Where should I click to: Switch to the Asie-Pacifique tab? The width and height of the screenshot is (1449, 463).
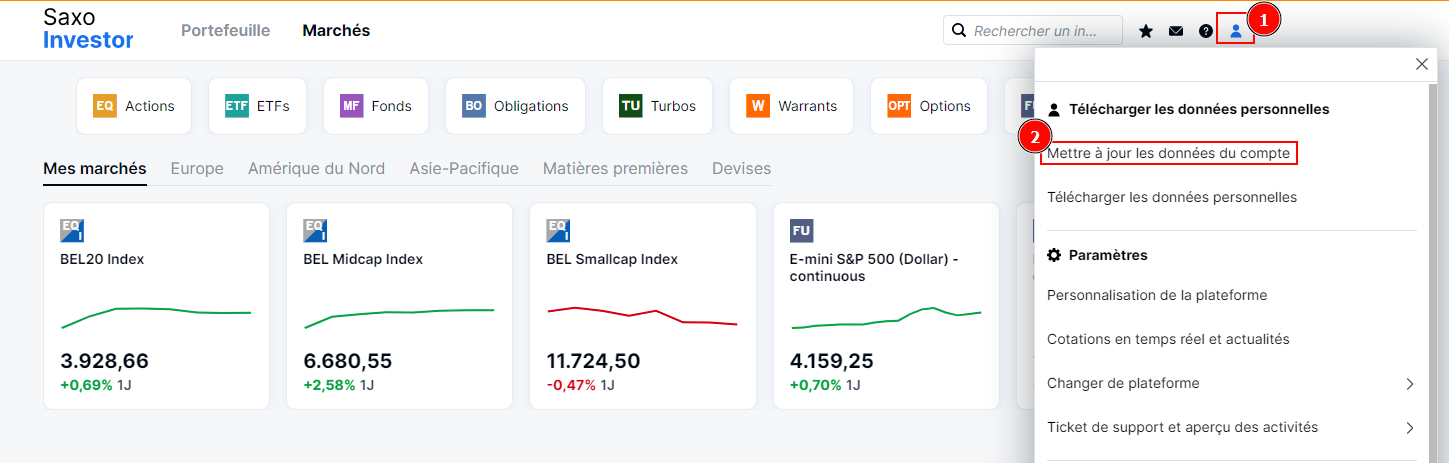[x=464, y=168]
